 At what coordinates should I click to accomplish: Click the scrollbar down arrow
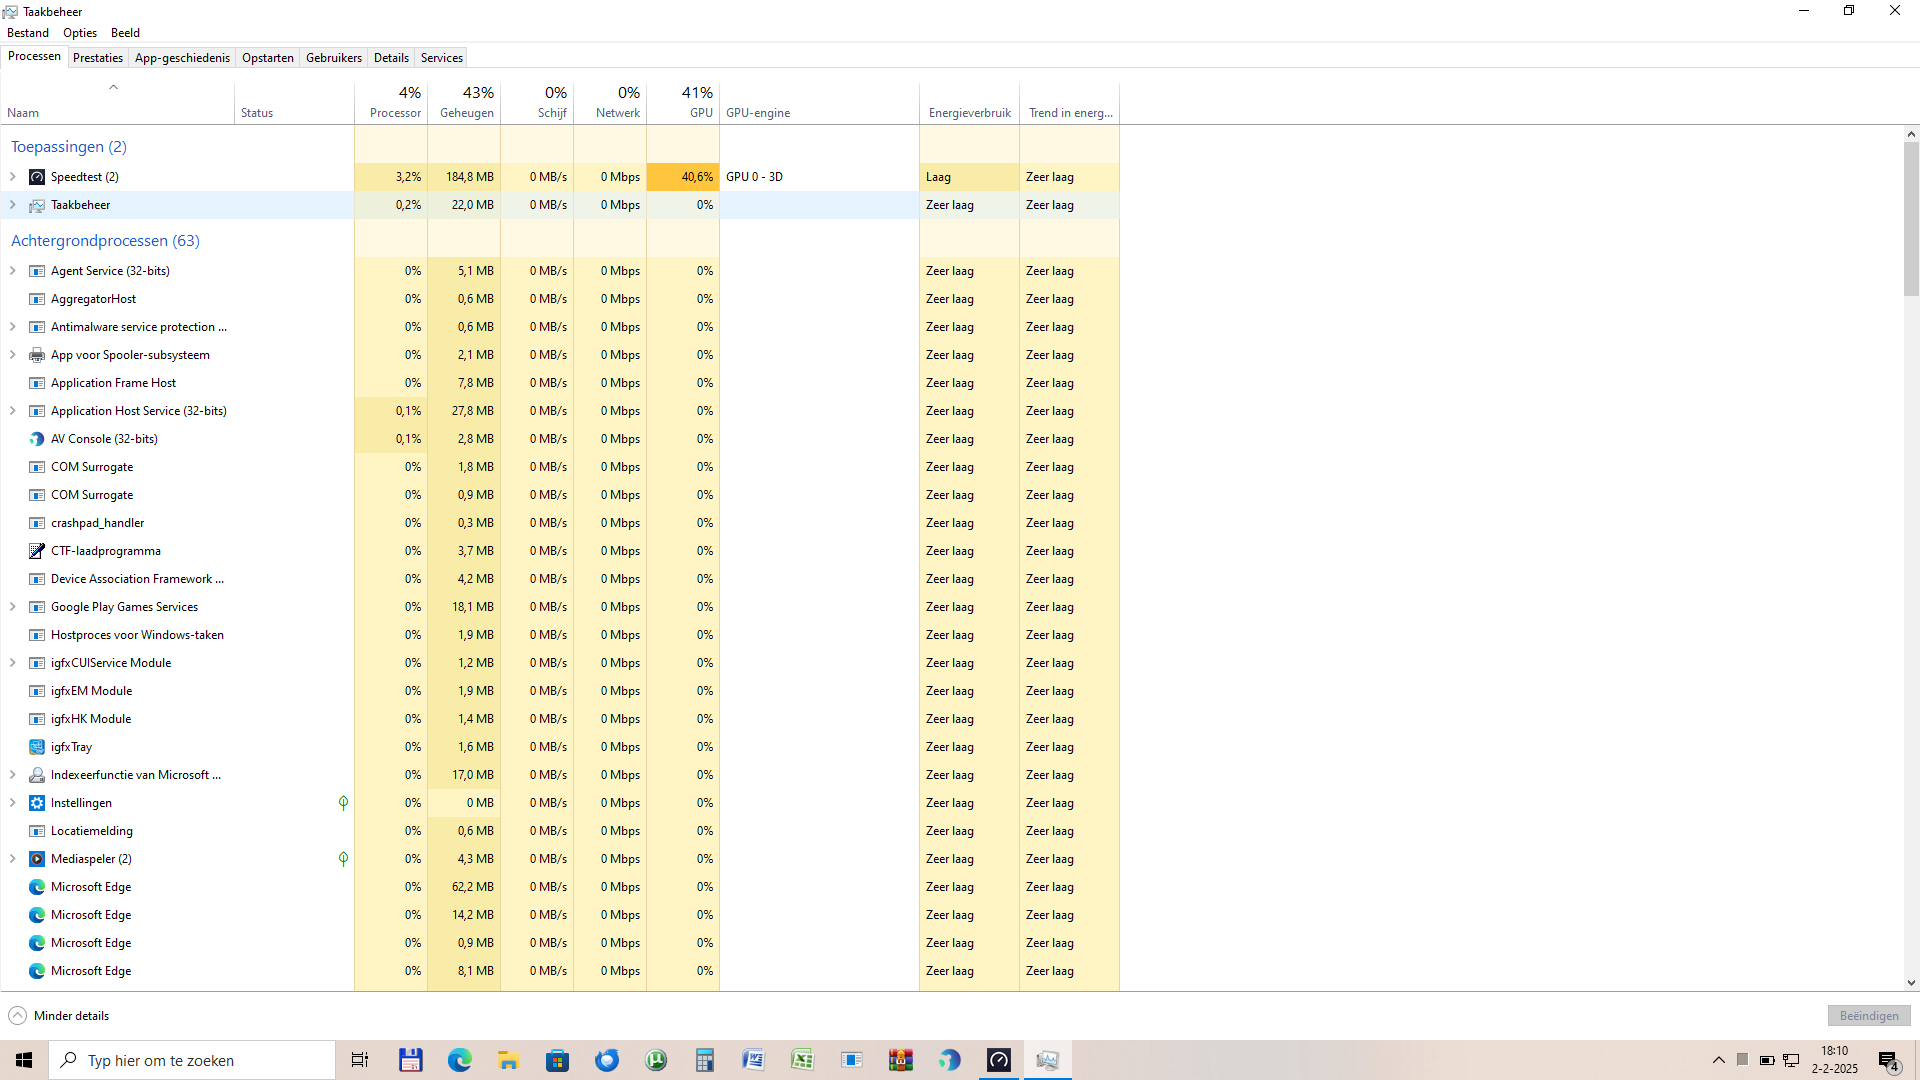1911,983
